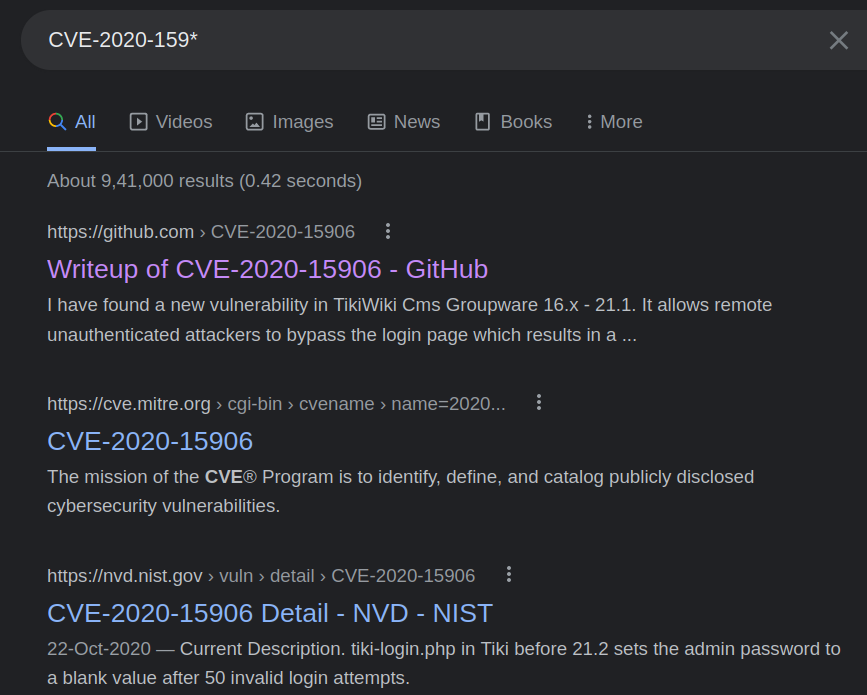Click the search input field with CVE-2020-159*
This screenshot has width=867, height=695.
tap(400, 40)
